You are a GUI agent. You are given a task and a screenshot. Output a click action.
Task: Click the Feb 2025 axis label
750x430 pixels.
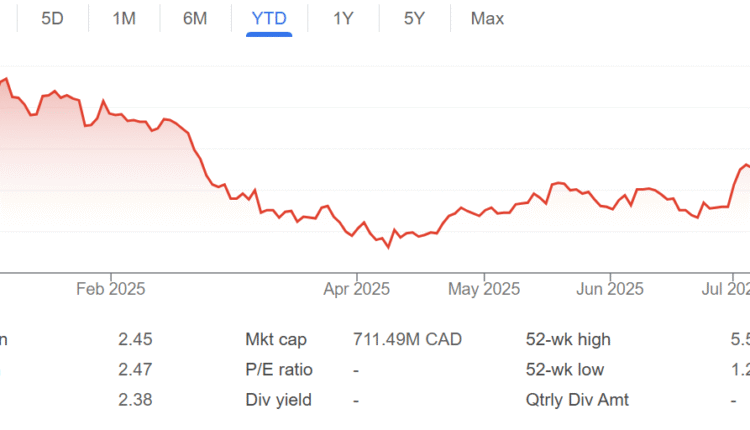point(111,289)
